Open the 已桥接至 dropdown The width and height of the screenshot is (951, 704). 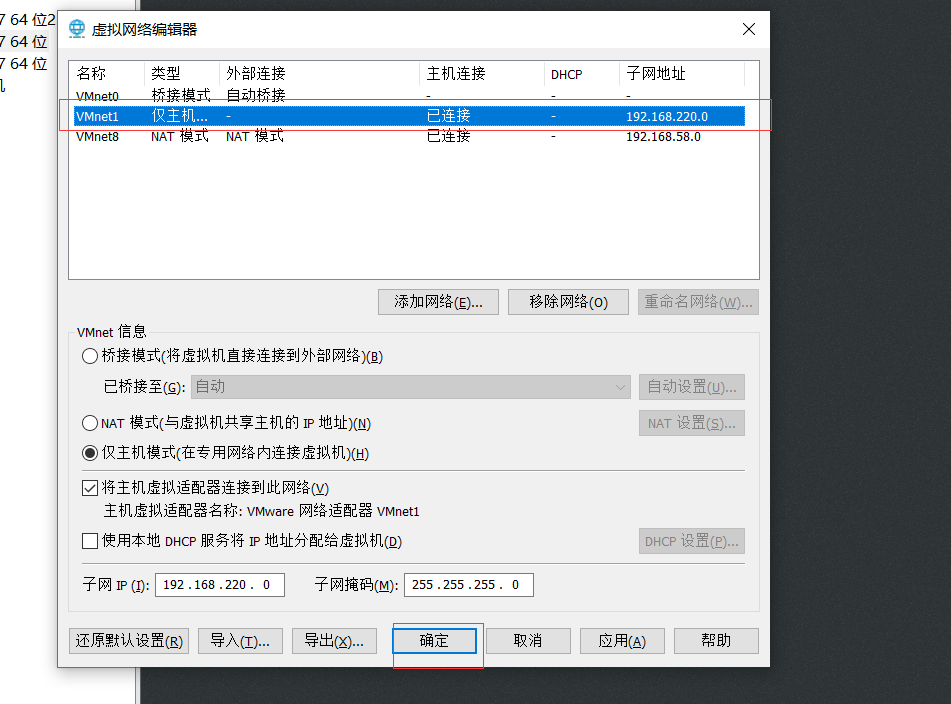pyautogui.click(x=411, y=387)
